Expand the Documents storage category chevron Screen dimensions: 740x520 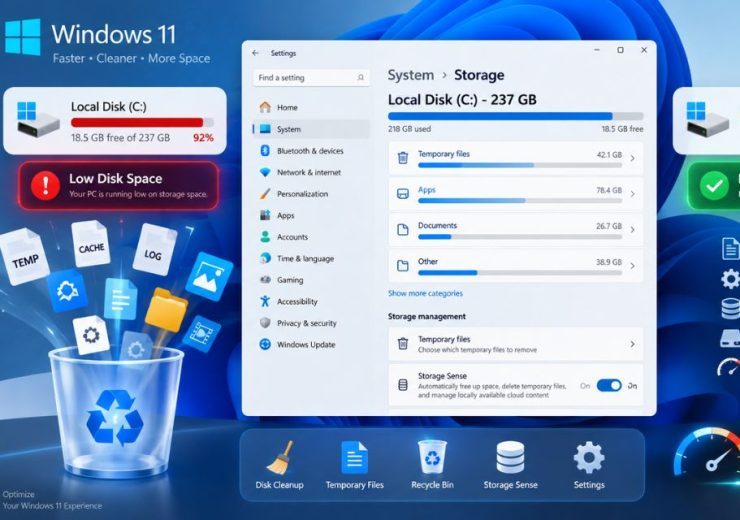pyautogui.click(x=632, y=230)
